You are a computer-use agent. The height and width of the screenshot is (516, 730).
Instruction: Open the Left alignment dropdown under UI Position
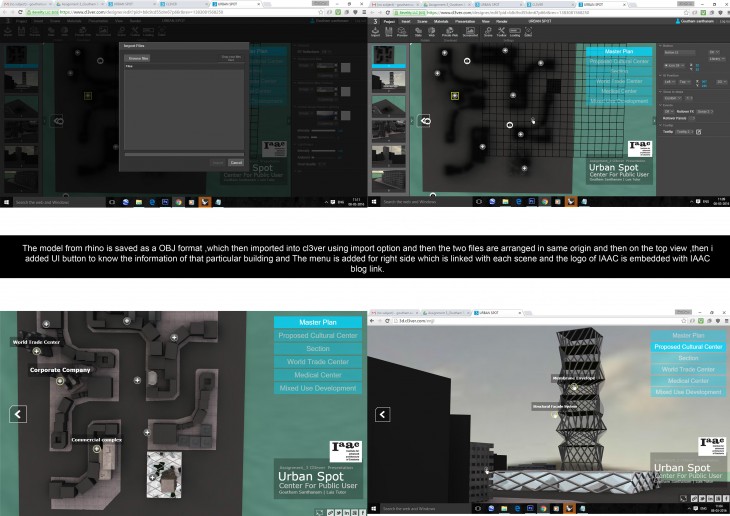[670, 83]
